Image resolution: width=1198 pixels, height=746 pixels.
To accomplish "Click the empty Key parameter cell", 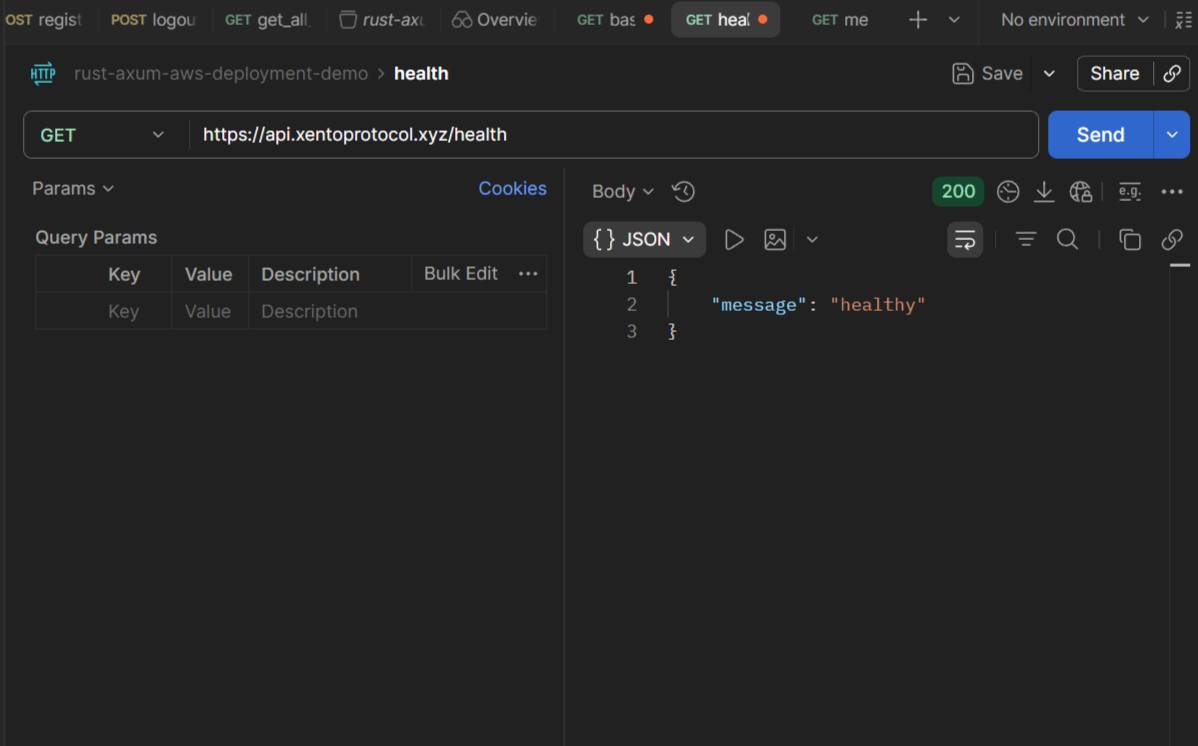I will pyautogui.click(x=104, y=311).
